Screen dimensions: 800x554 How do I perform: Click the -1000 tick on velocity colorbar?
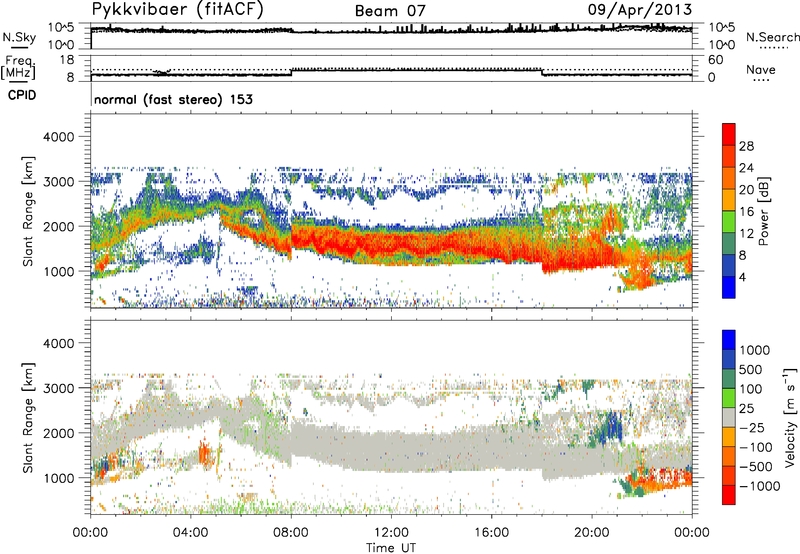coord(760,486)
